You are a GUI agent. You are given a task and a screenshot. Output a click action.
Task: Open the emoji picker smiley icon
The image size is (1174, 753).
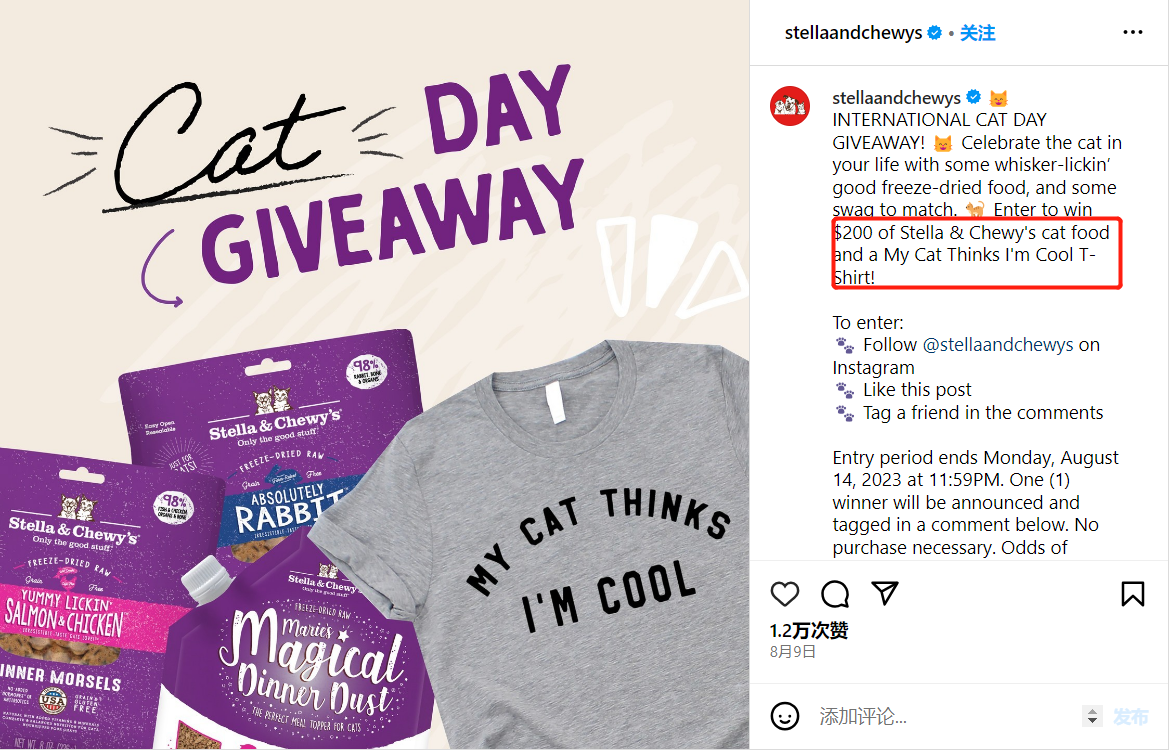(785, 716)
